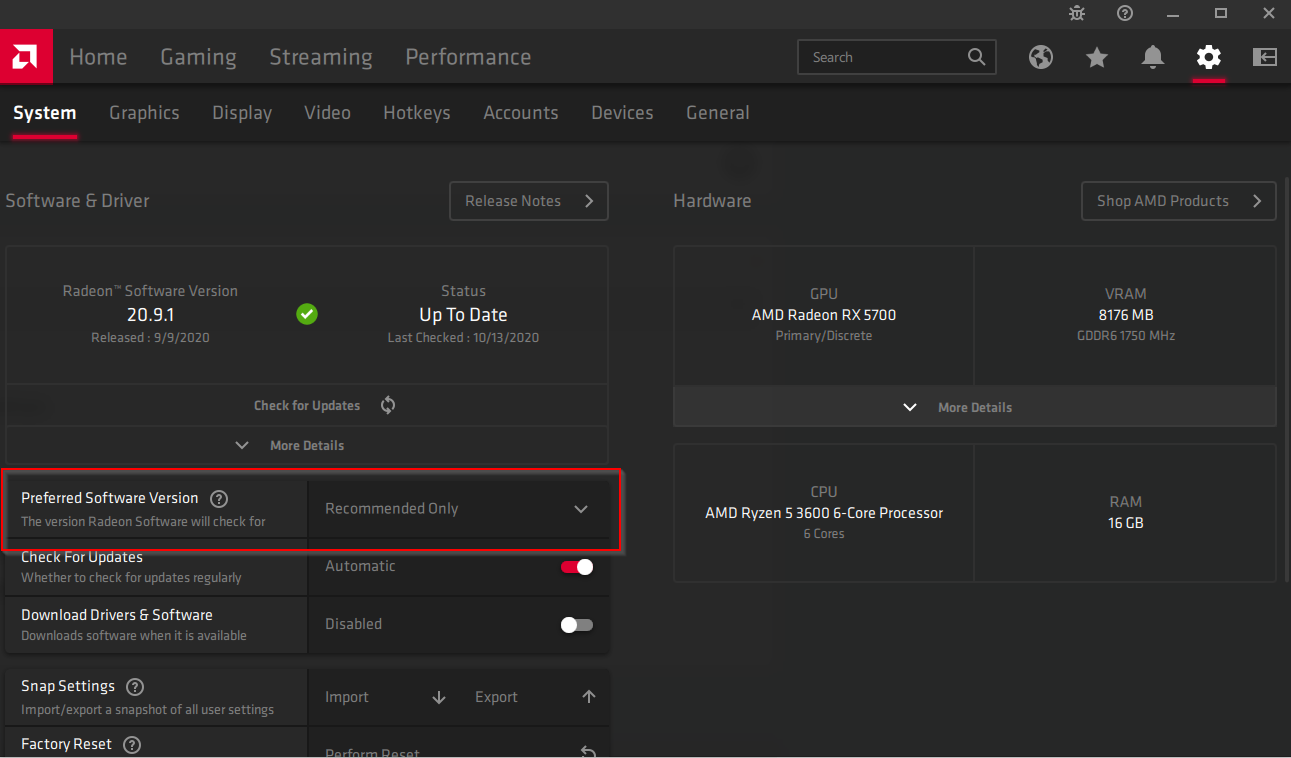
Task: Click the AMD Radeon RX 5700 GPU text
Action: 824,315
